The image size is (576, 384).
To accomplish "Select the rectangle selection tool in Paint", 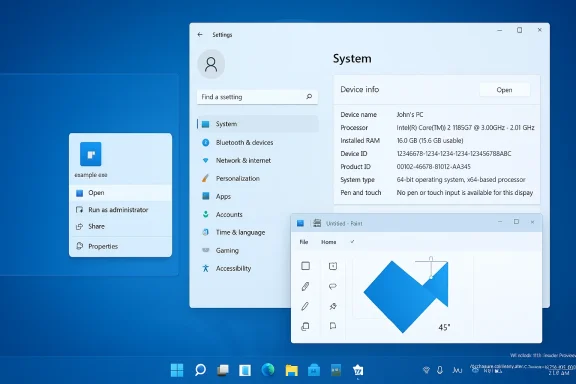I will point(305,266).
